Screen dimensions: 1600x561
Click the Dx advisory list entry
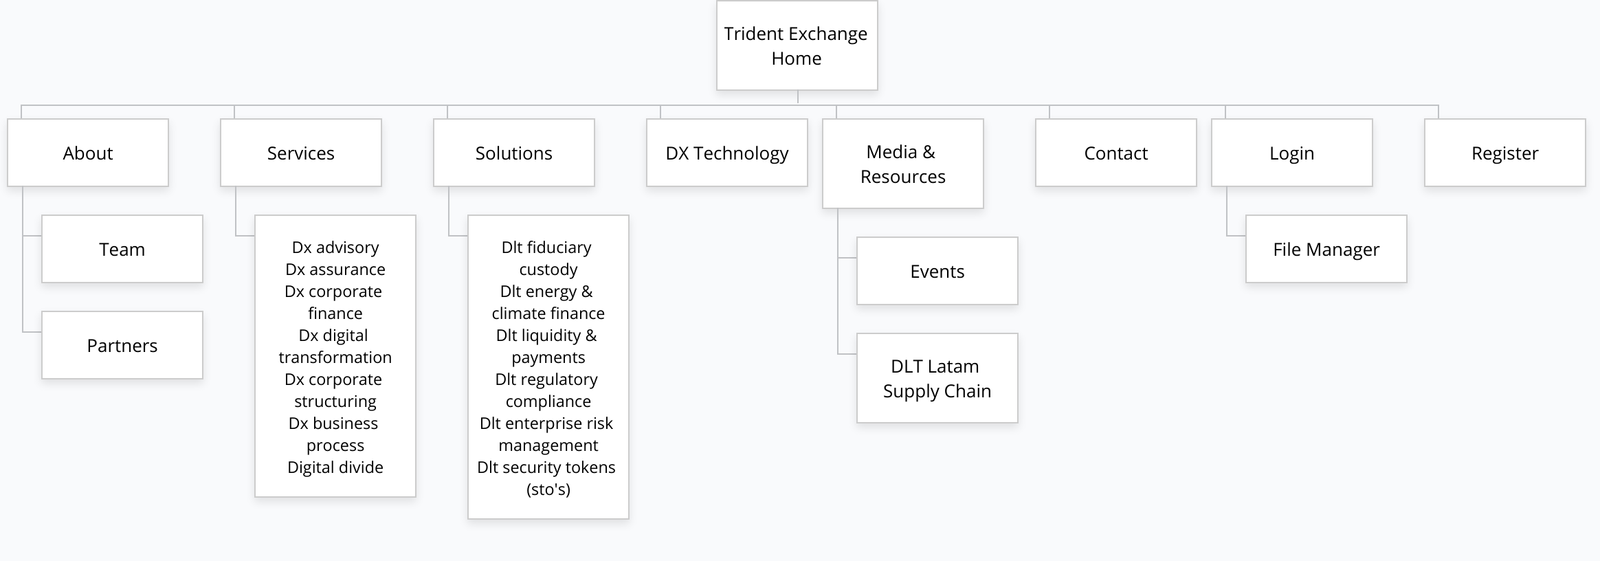click(335, 247)
